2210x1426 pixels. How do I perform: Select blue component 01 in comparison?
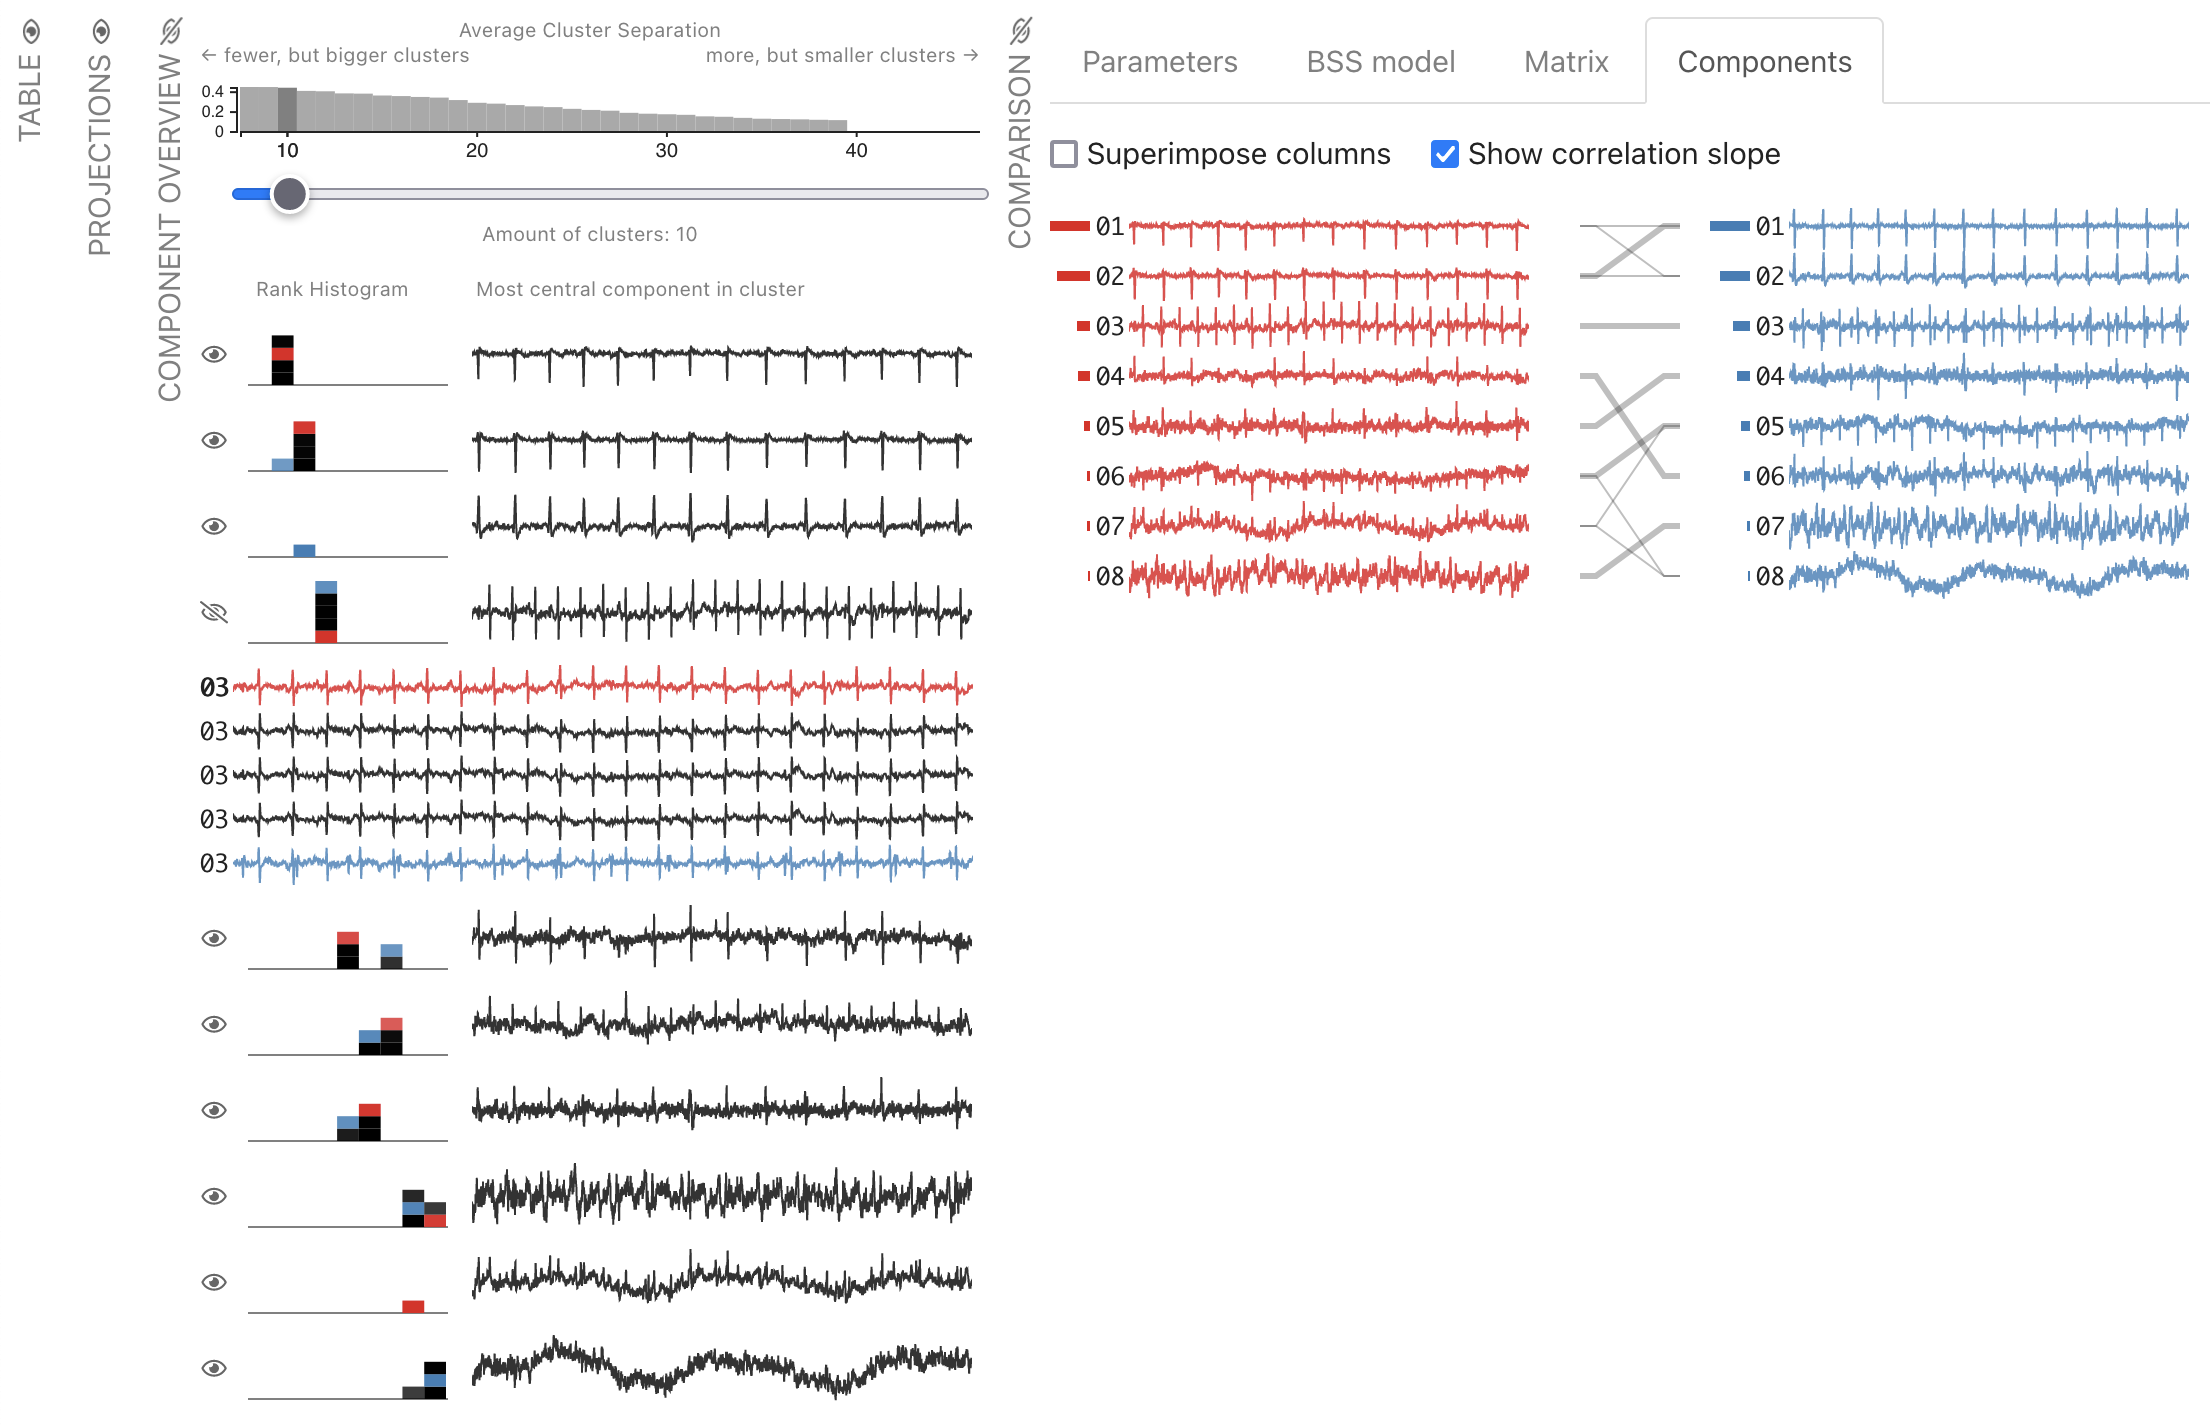(x=1988, y=227)
